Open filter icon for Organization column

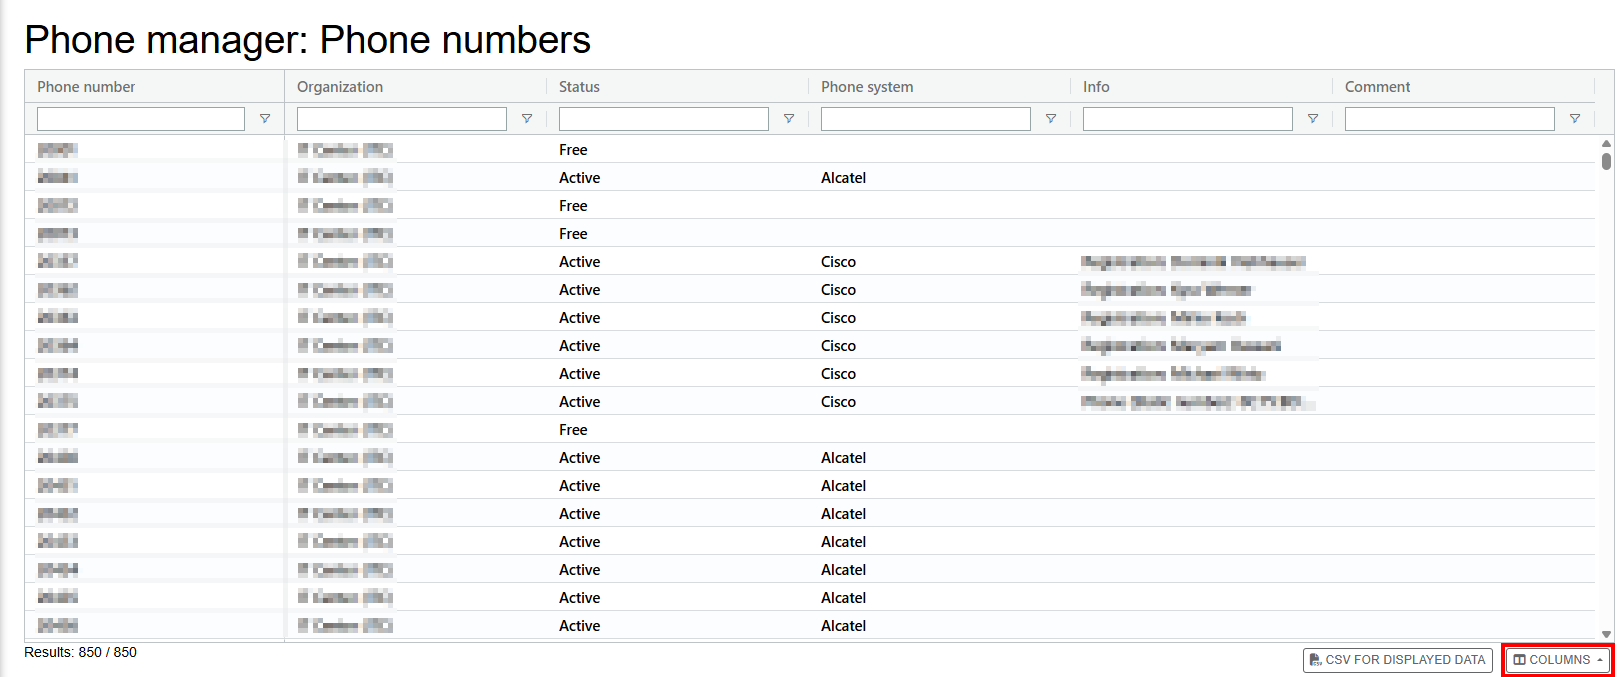(x=527, y=119)
